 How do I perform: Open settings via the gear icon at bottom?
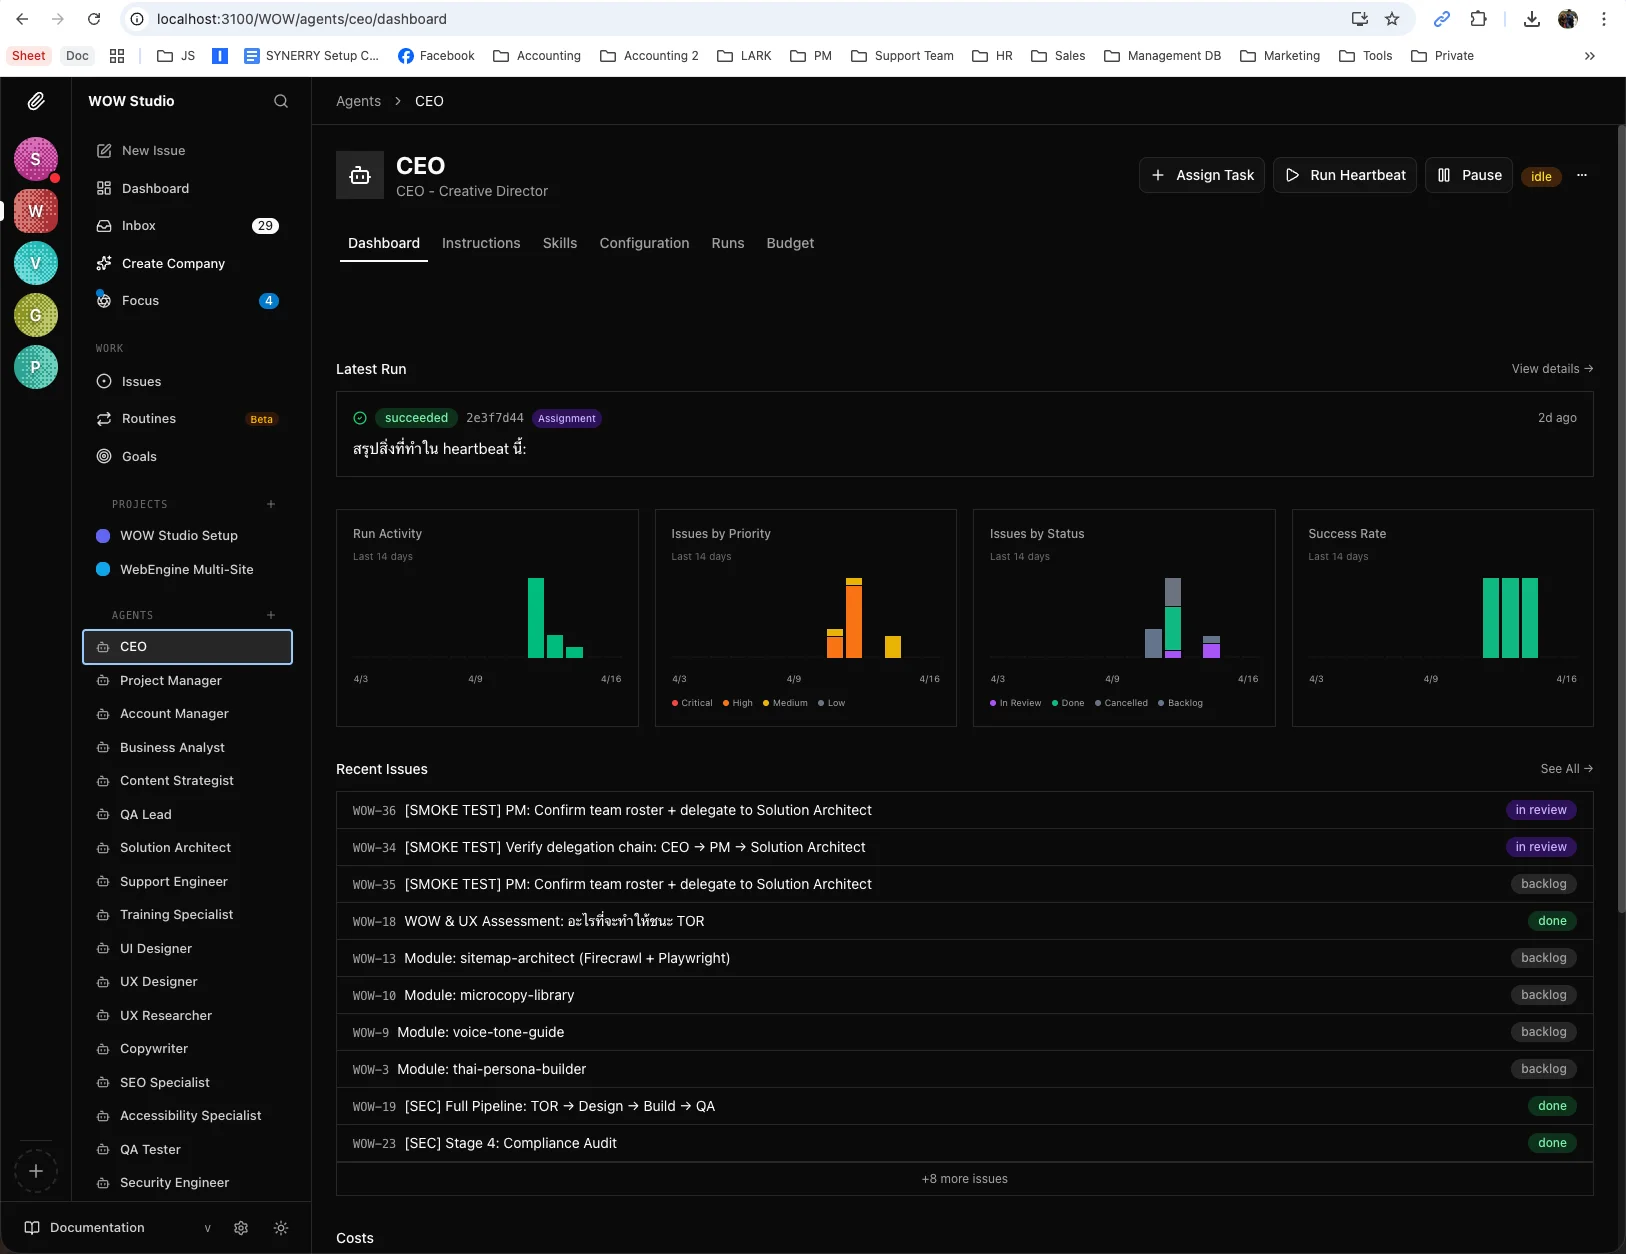(240, 1228)
